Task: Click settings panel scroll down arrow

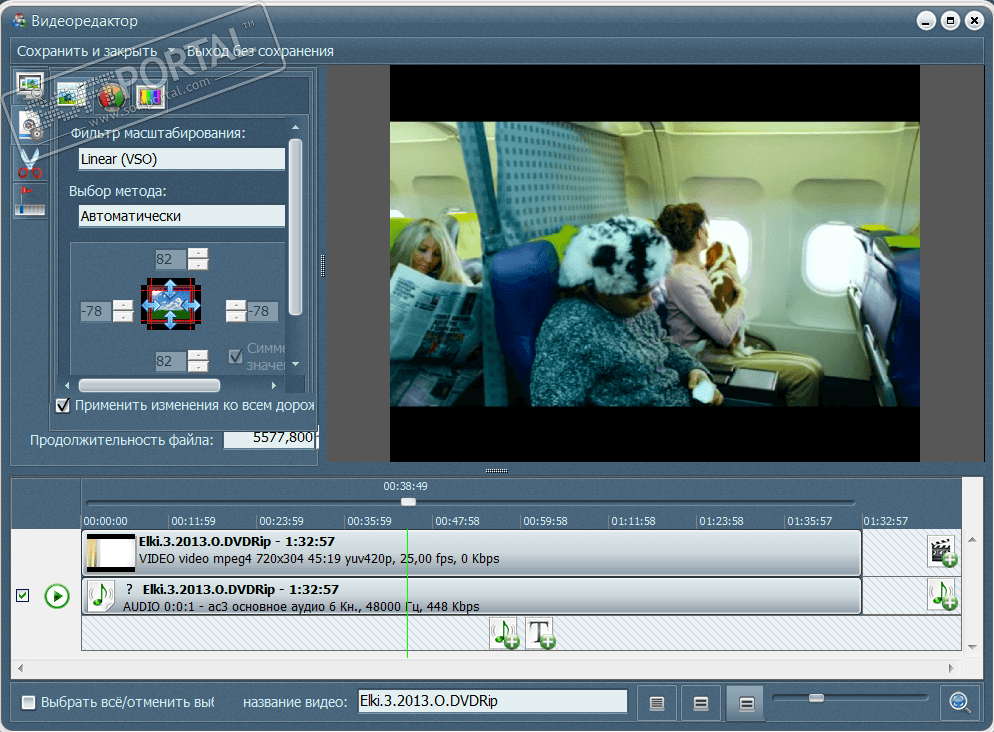Action: point(295,364)
